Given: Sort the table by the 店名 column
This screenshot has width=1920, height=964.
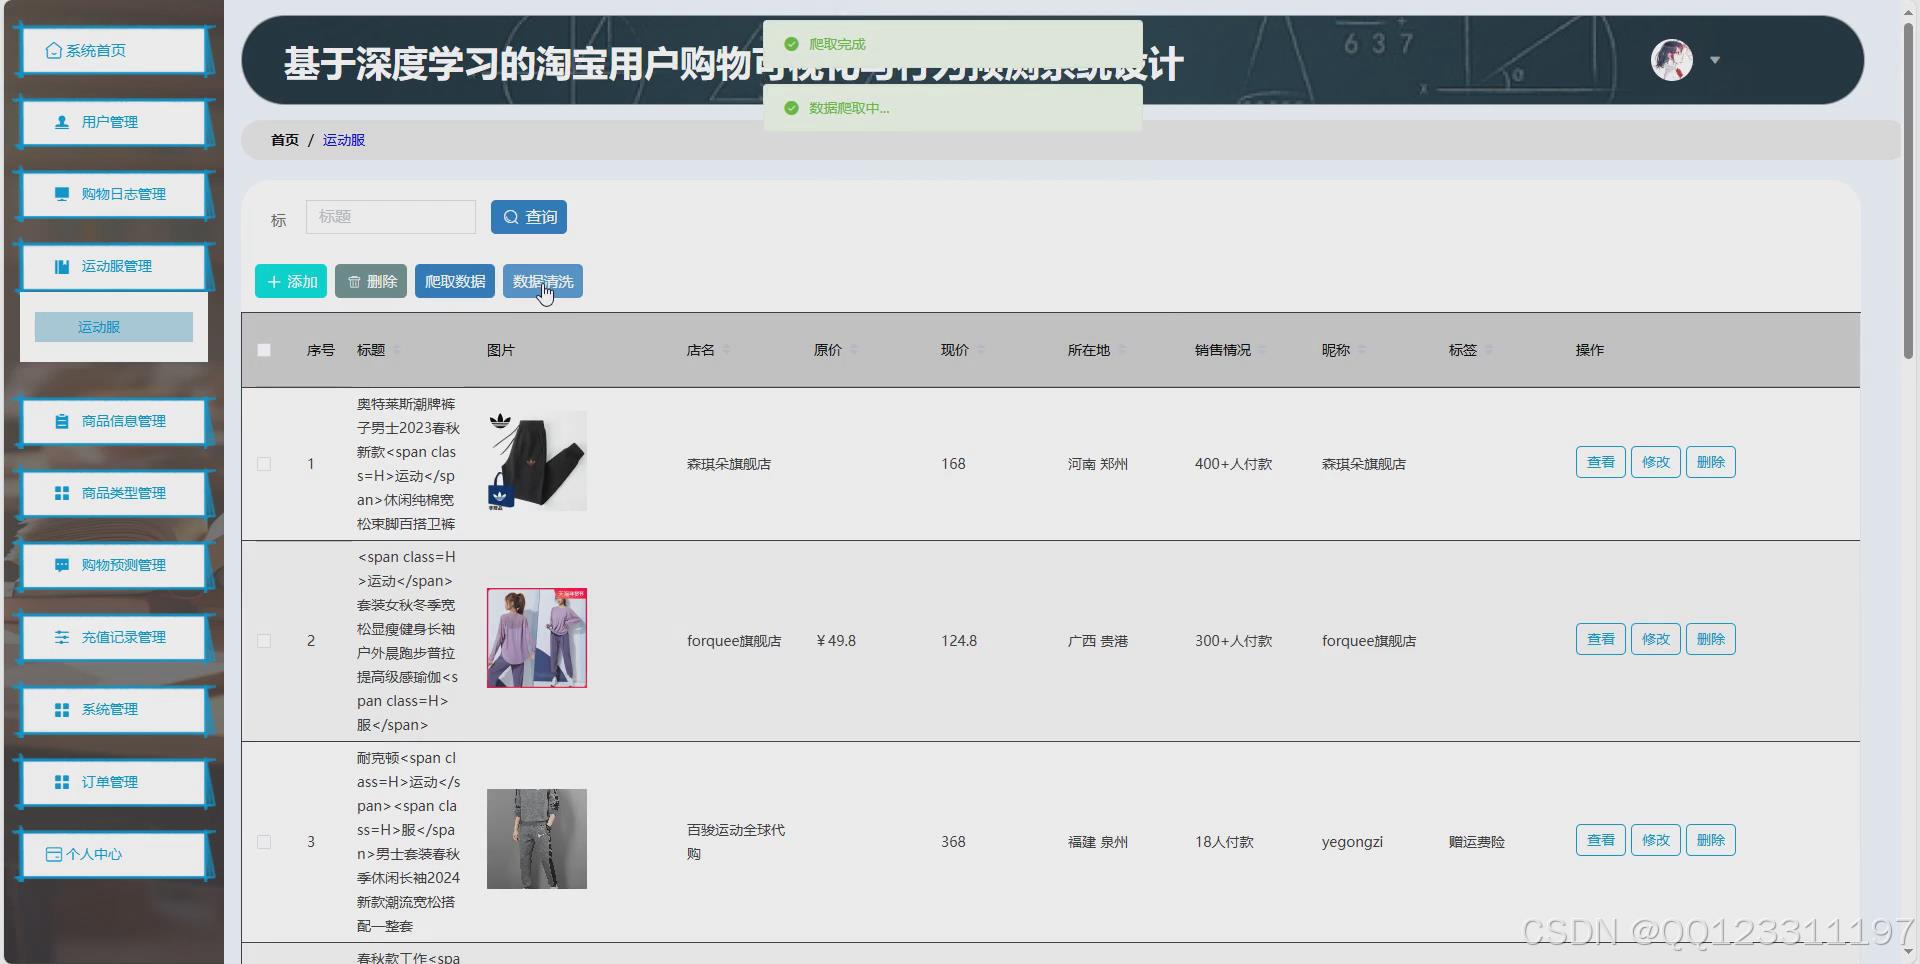Looking at the screenshot, I should pos(727,350).
